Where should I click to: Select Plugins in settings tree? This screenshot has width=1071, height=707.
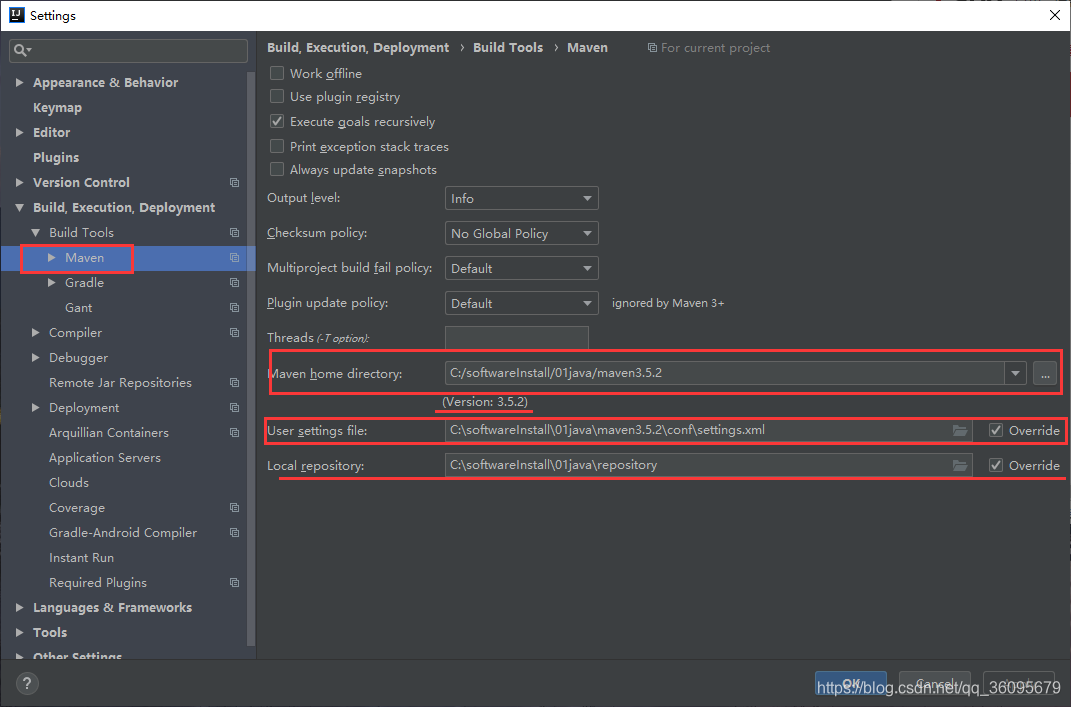point(56,157)
